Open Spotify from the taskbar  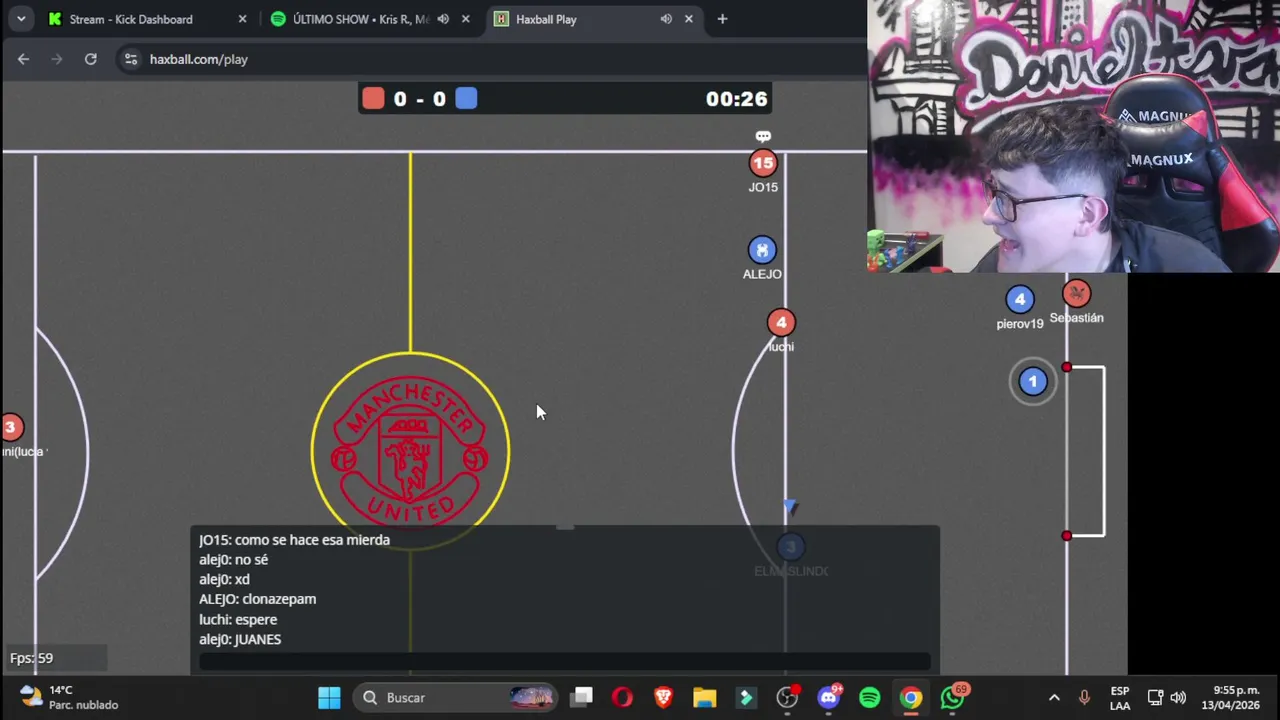[x=869, y=697]
